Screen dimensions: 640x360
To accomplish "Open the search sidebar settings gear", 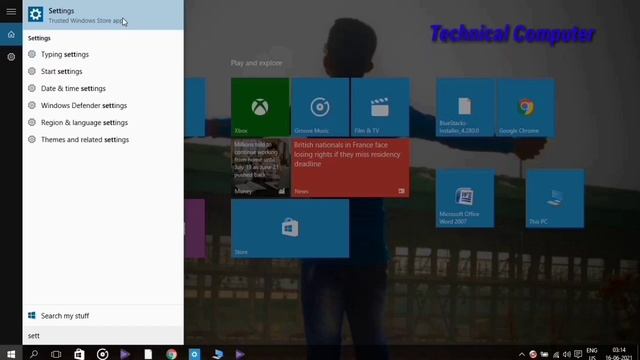I will (11, 57).
